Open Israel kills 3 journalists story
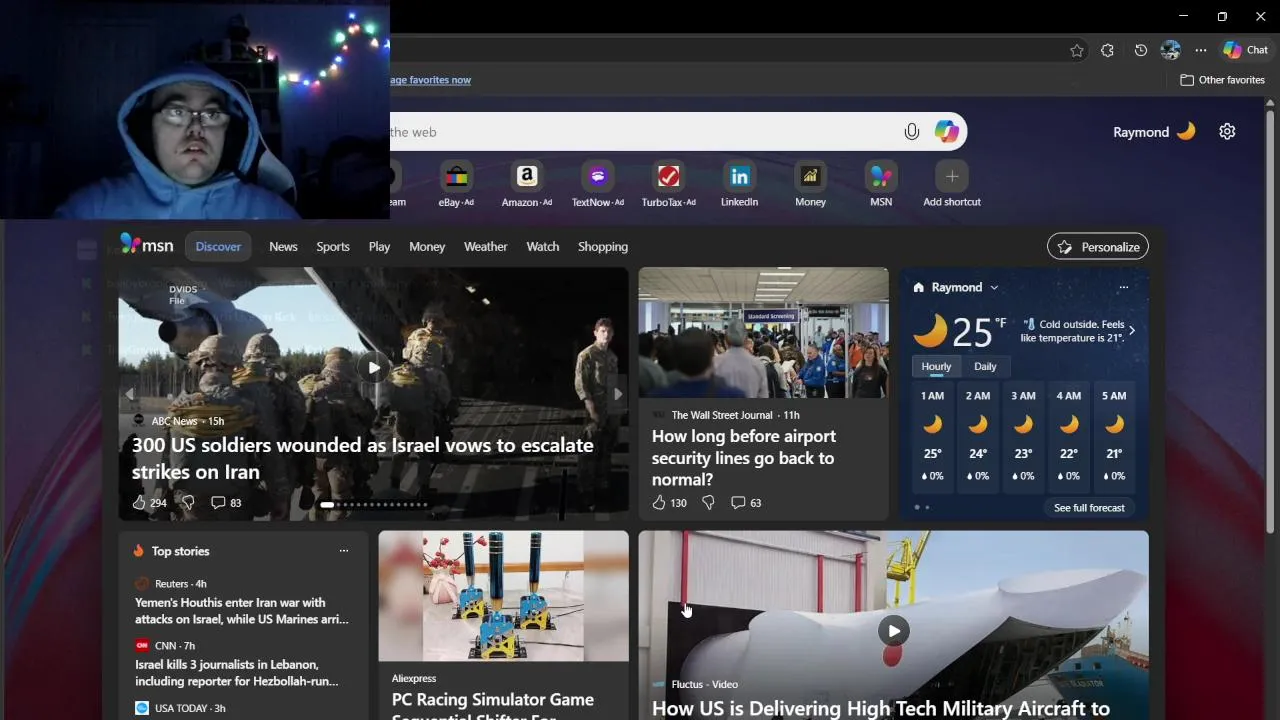The image size is (1280, 720). 237,673
